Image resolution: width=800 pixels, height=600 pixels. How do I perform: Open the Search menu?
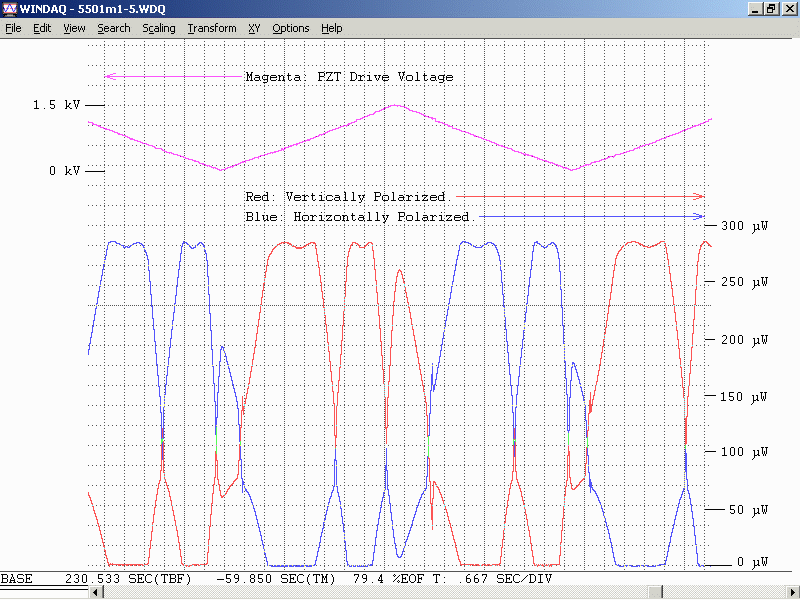pyautogui.click(x=114, y=28)
